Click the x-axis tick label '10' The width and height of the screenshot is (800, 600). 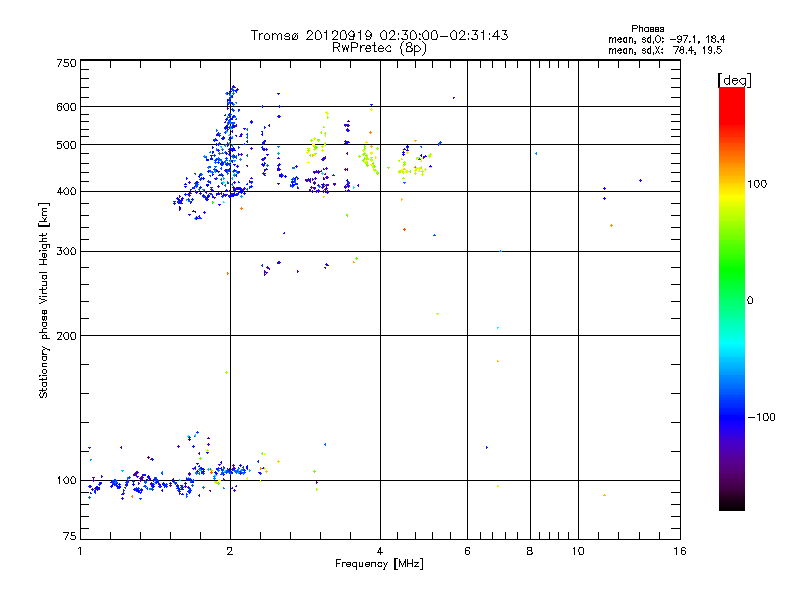578,551
